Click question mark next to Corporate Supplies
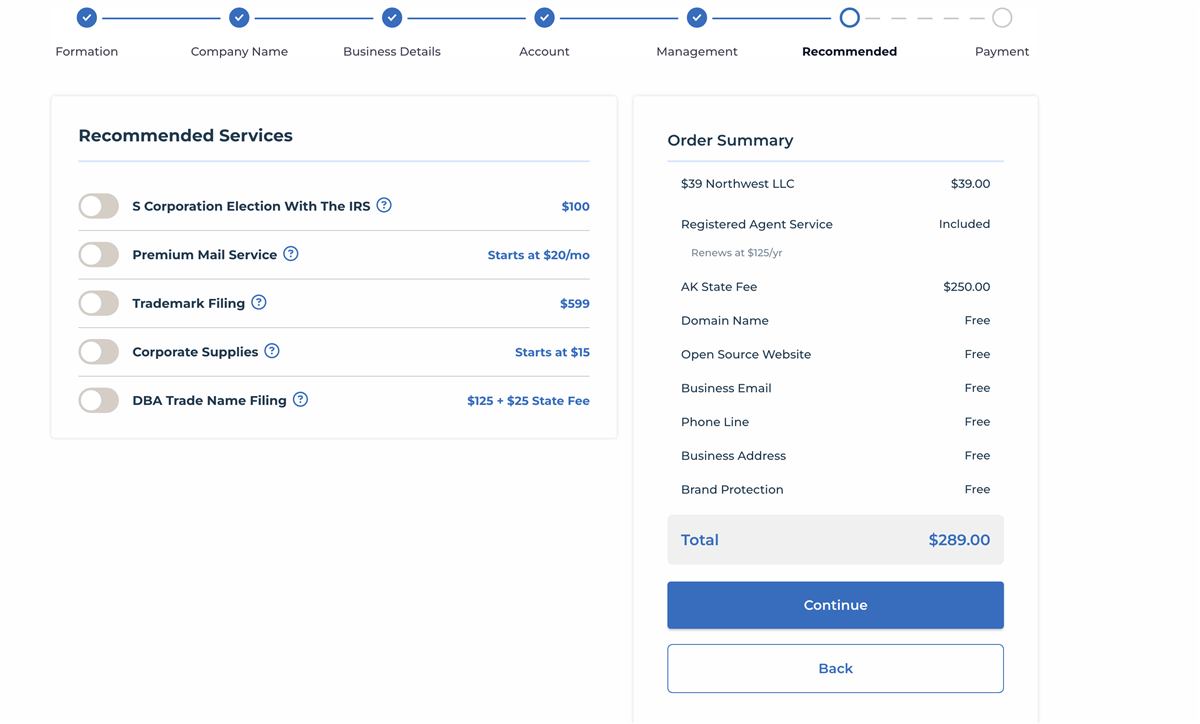The width and height of the screenshot is (1200, 724). point(272,351)
